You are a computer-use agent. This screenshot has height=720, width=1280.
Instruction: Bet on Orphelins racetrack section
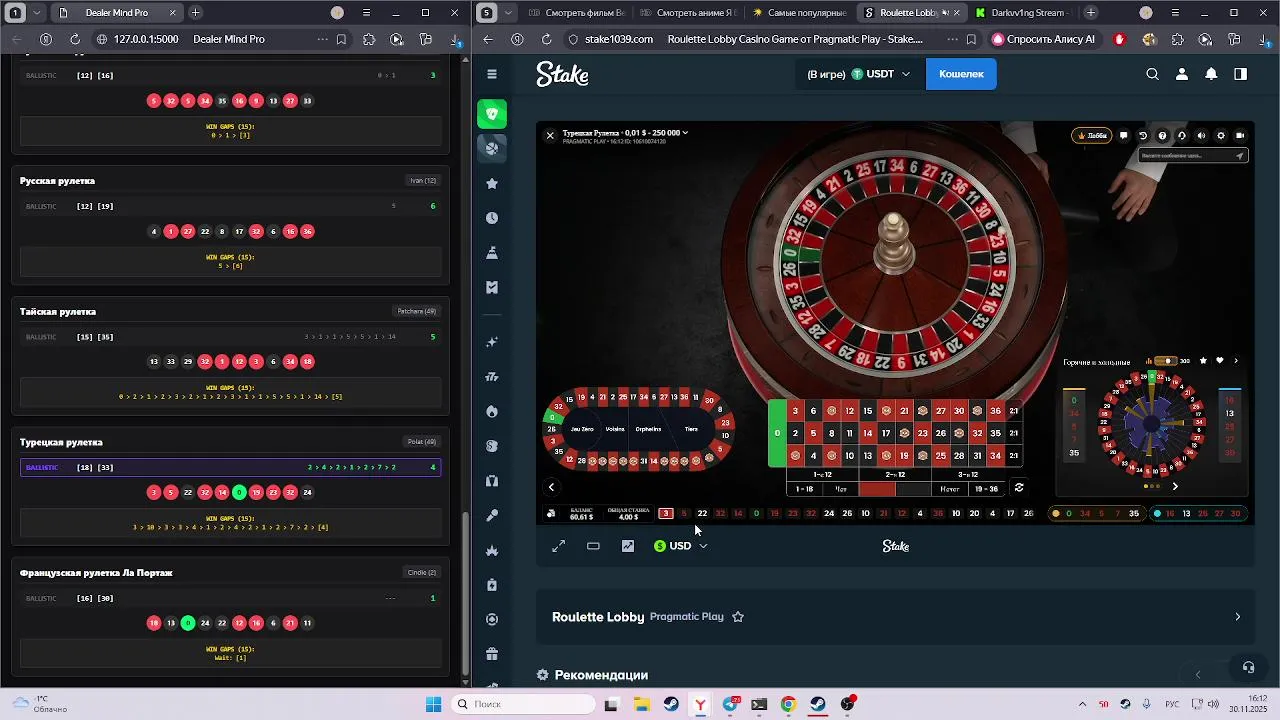(x=648, y=429)
